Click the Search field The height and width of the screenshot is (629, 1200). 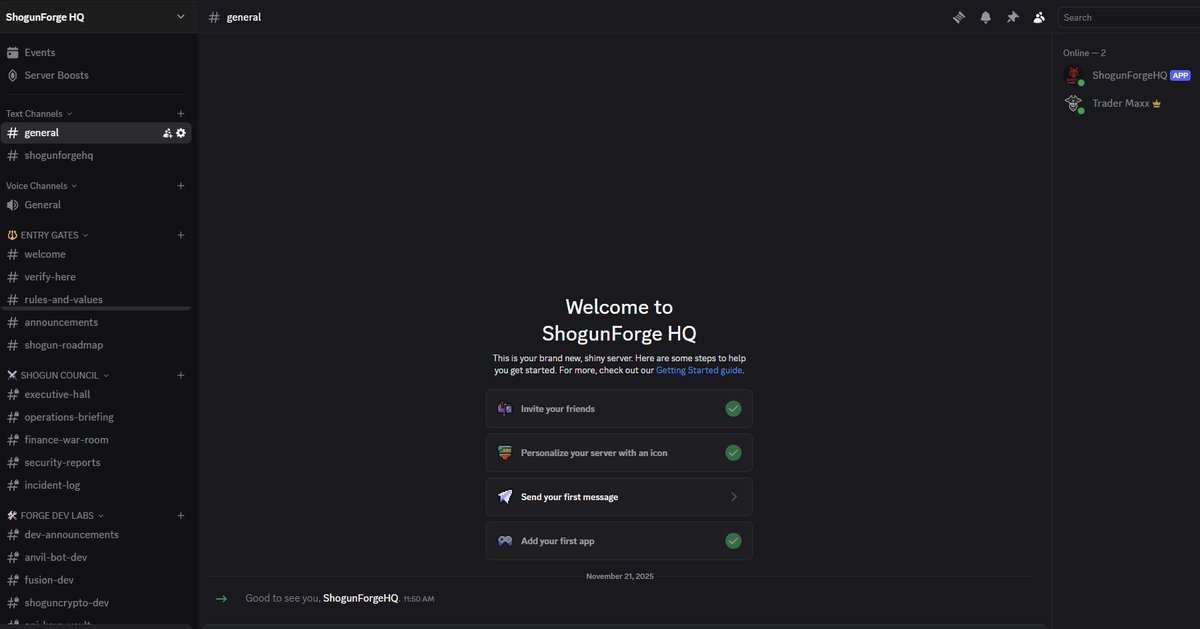click(1128, 17)
